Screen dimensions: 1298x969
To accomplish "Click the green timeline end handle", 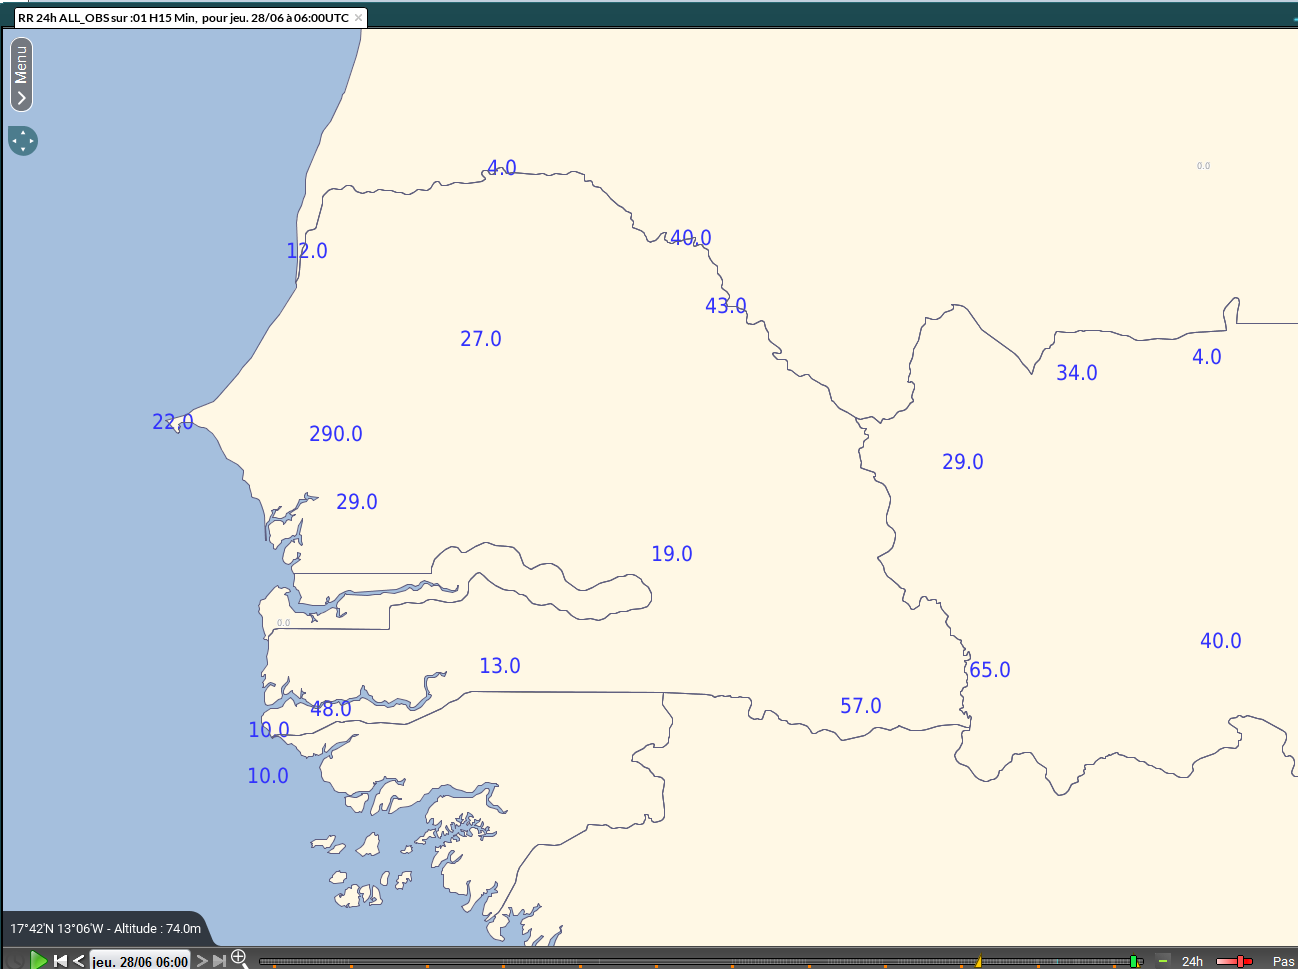I will 1133,961.
